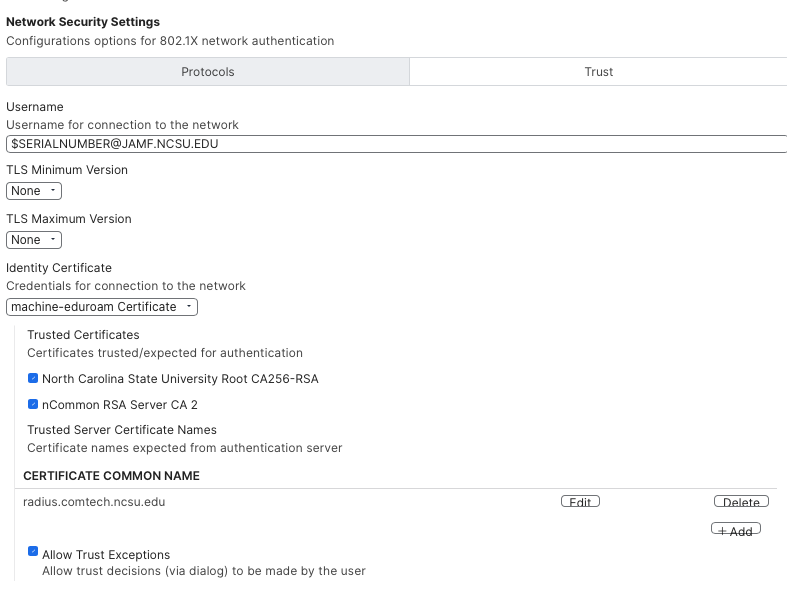Select the radius.comtech.ncsu.edu row text
This screenshot has height=596, width=787.
coord(94,502)
